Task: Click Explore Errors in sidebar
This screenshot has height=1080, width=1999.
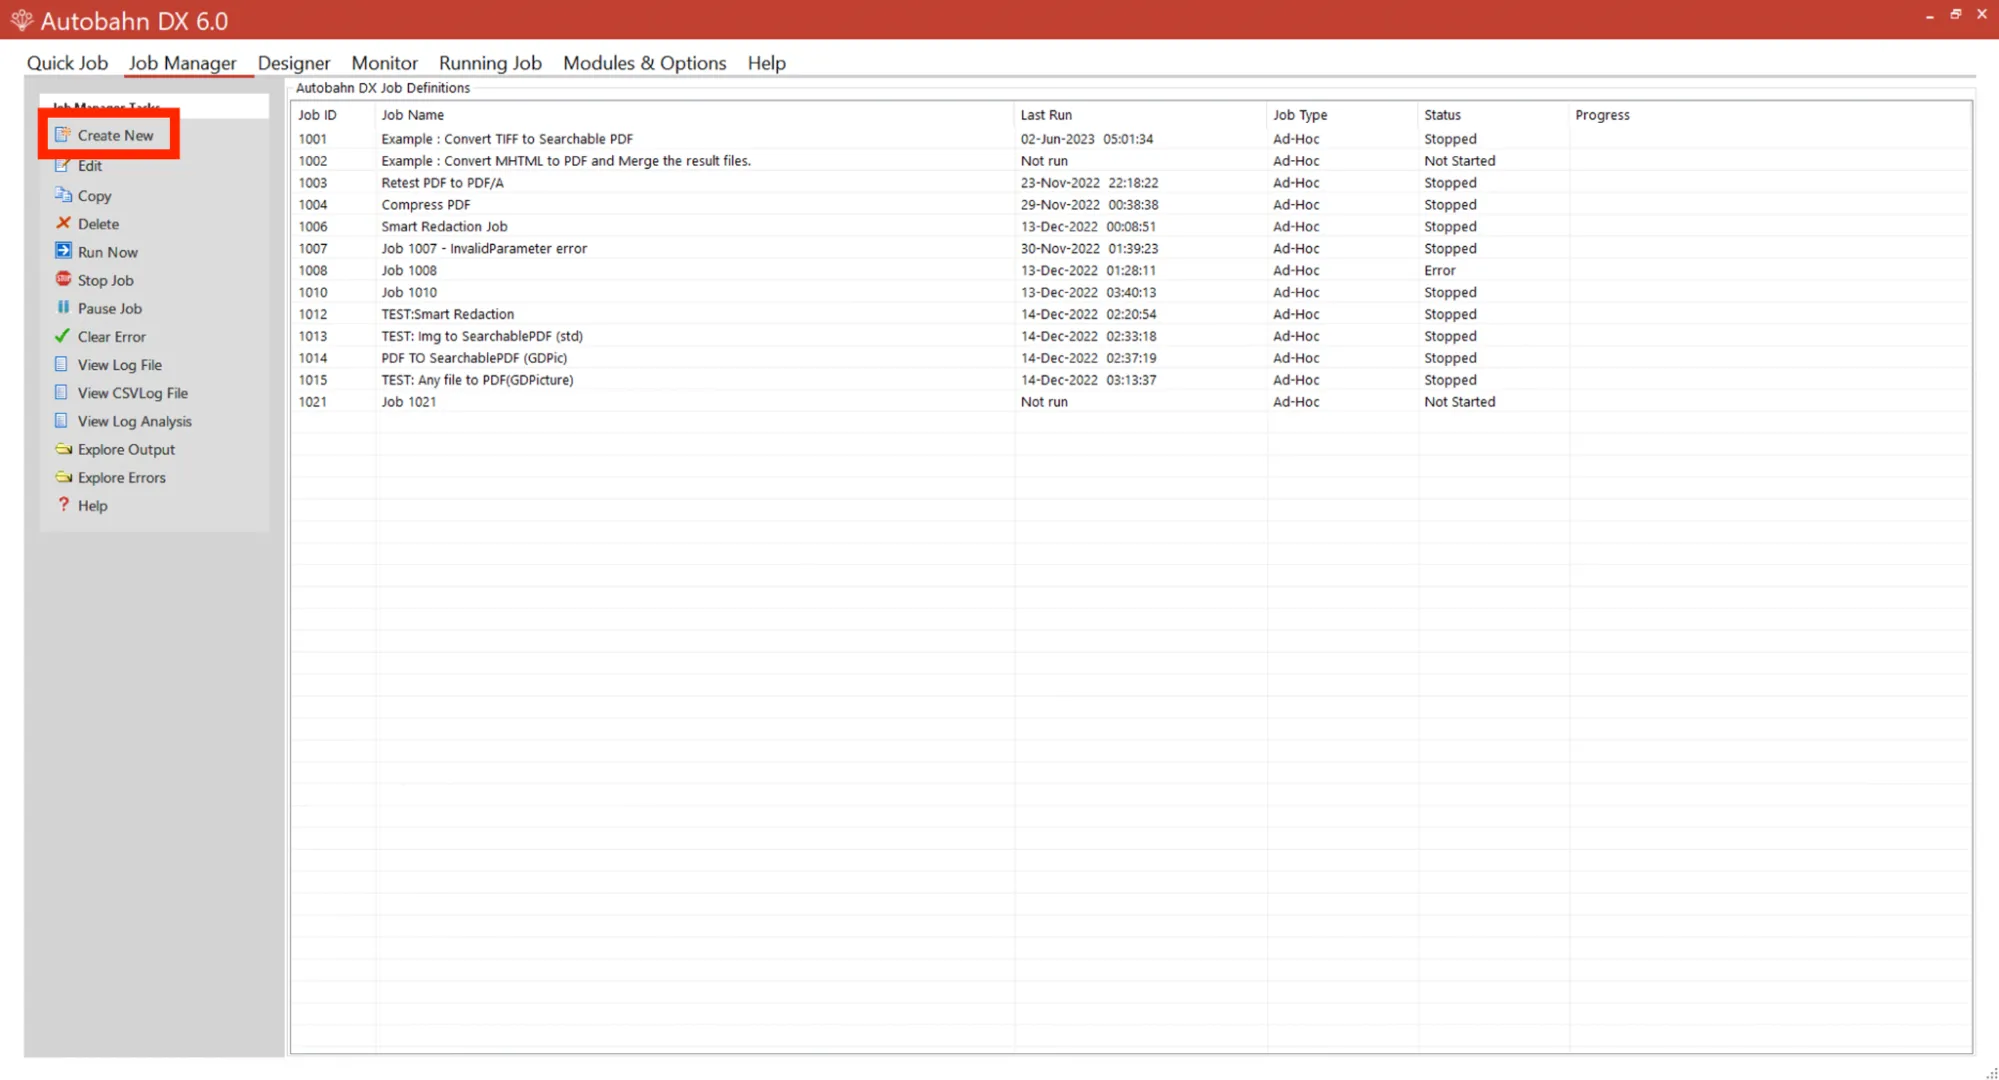Action: [121, 477]
